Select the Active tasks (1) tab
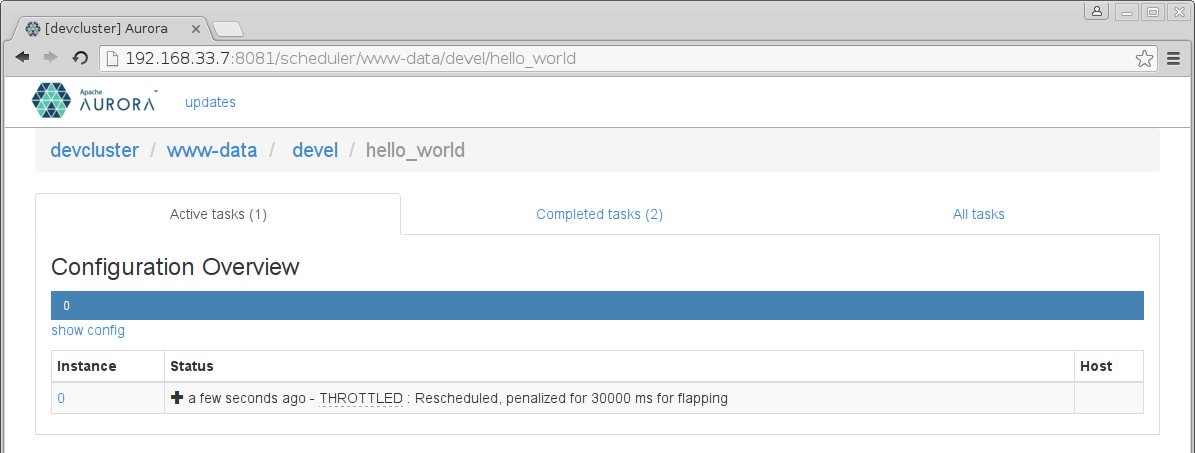 point(218,214)
